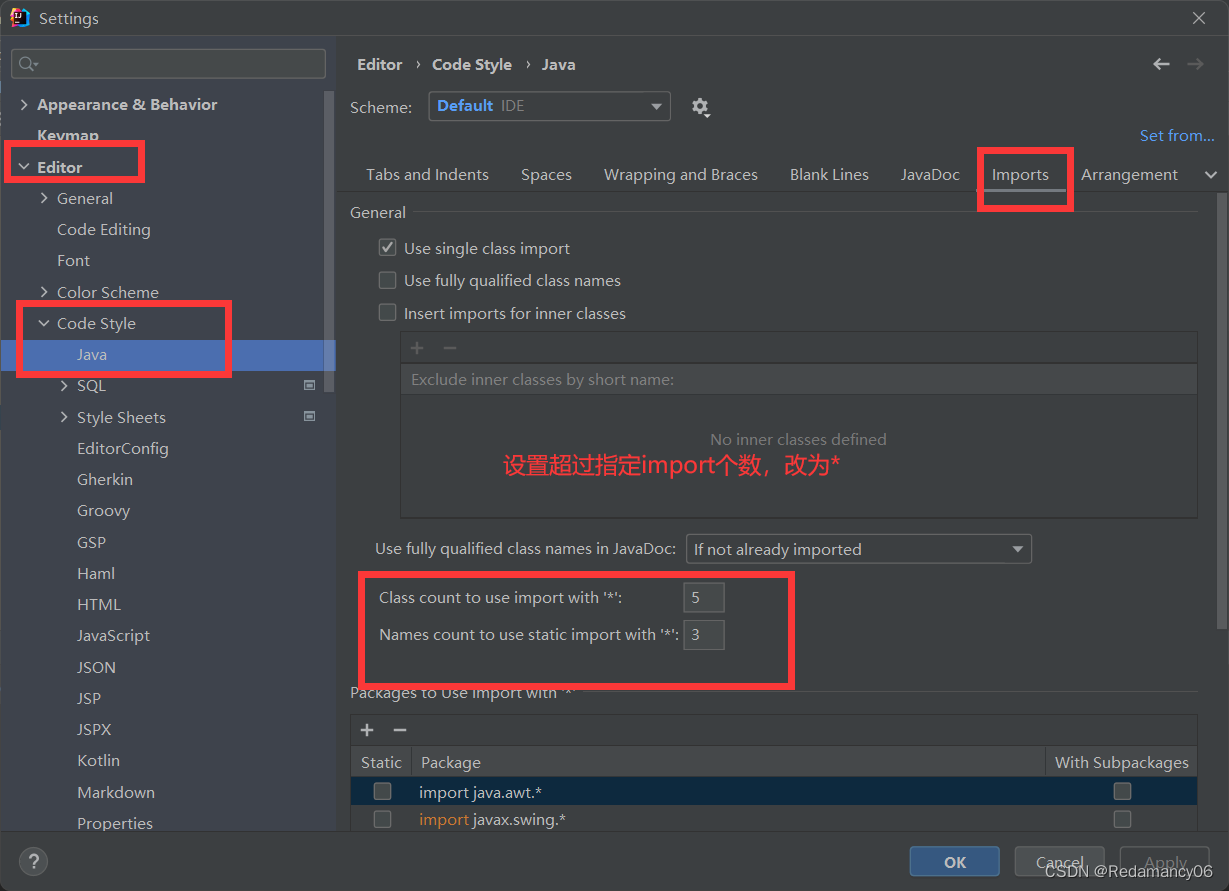This screenshot has height=891, width=1229.
Task: Select Font in the settings tree
Action: pyautogui.click(x=73, y=260)
